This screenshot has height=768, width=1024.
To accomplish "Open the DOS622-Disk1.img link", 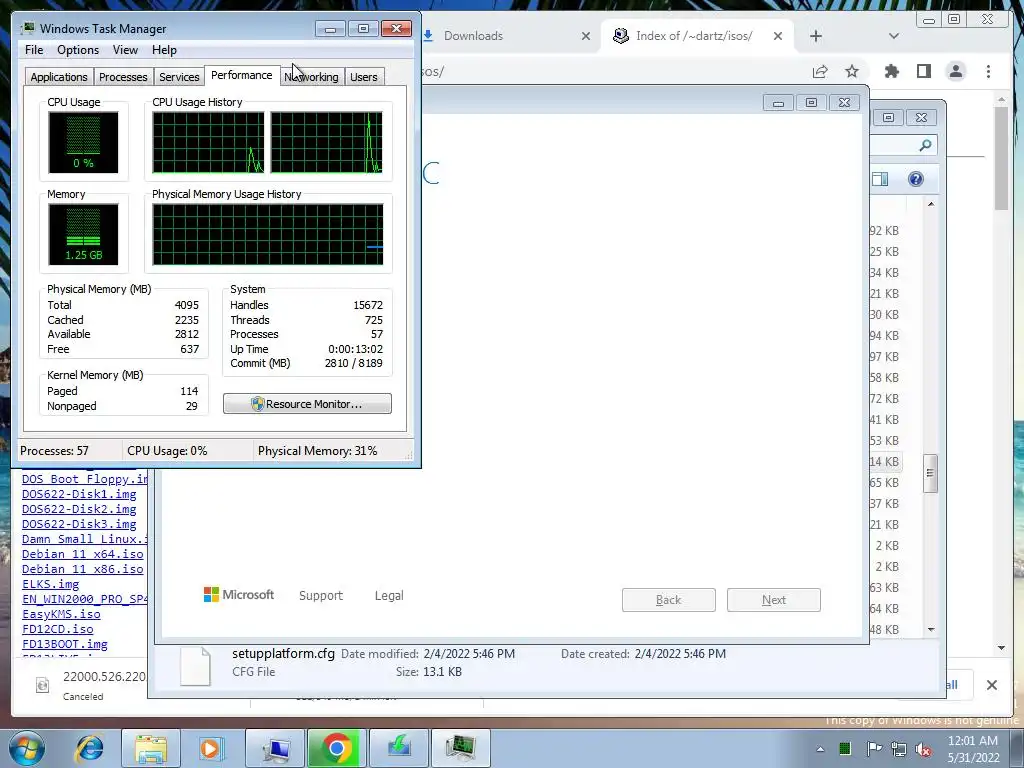I will point(79,494).
